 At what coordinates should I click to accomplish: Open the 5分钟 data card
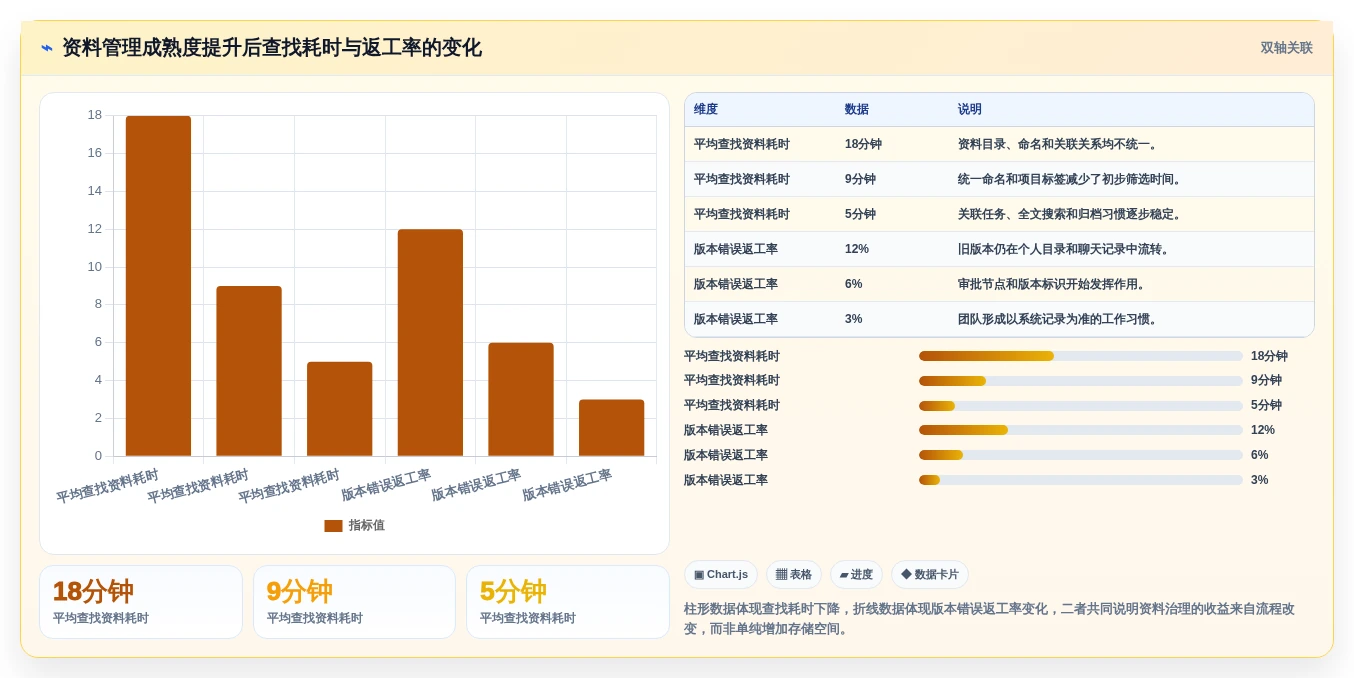coord(568,602)
